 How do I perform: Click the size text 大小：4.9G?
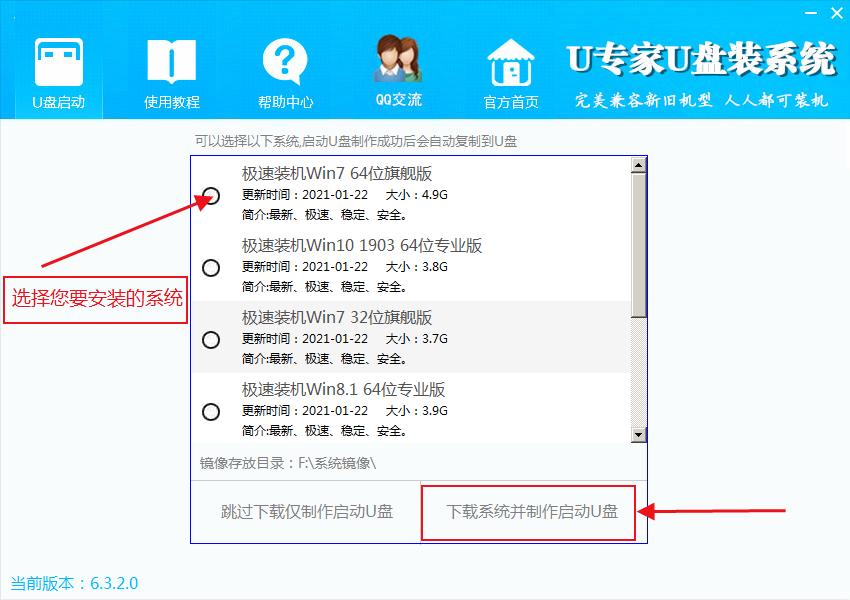coord(416,195)
